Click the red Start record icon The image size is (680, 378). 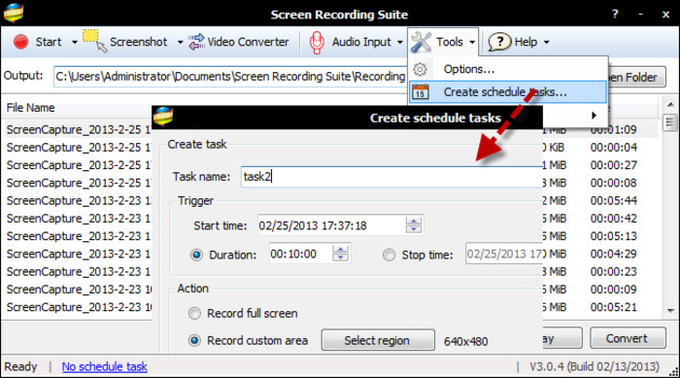(20, 42)
